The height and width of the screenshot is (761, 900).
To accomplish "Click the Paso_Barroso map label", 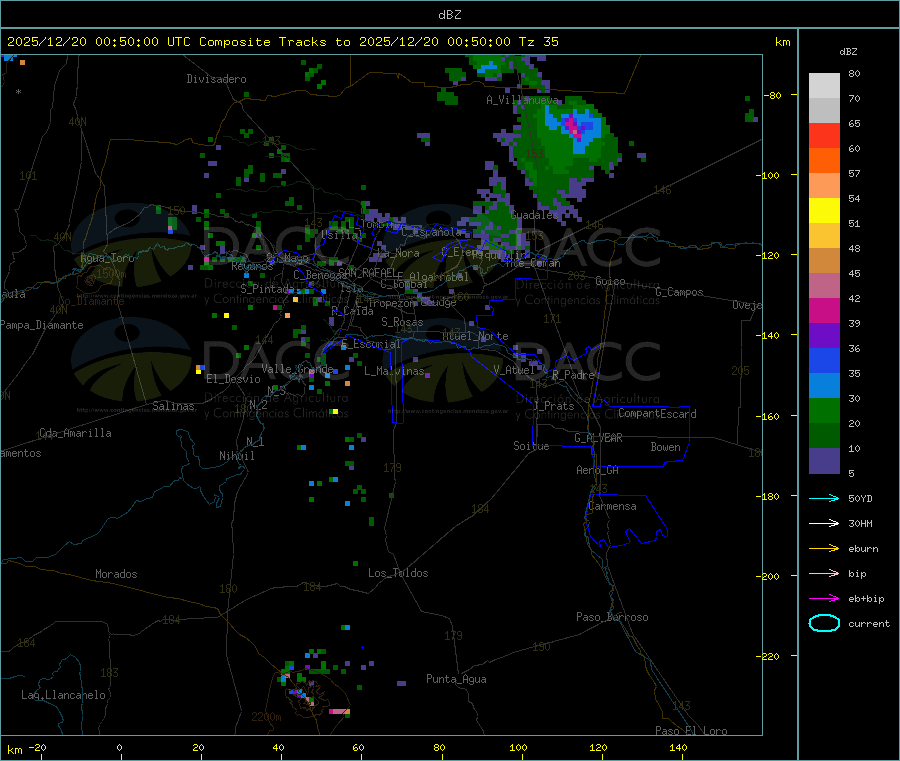I will (612, 617).
